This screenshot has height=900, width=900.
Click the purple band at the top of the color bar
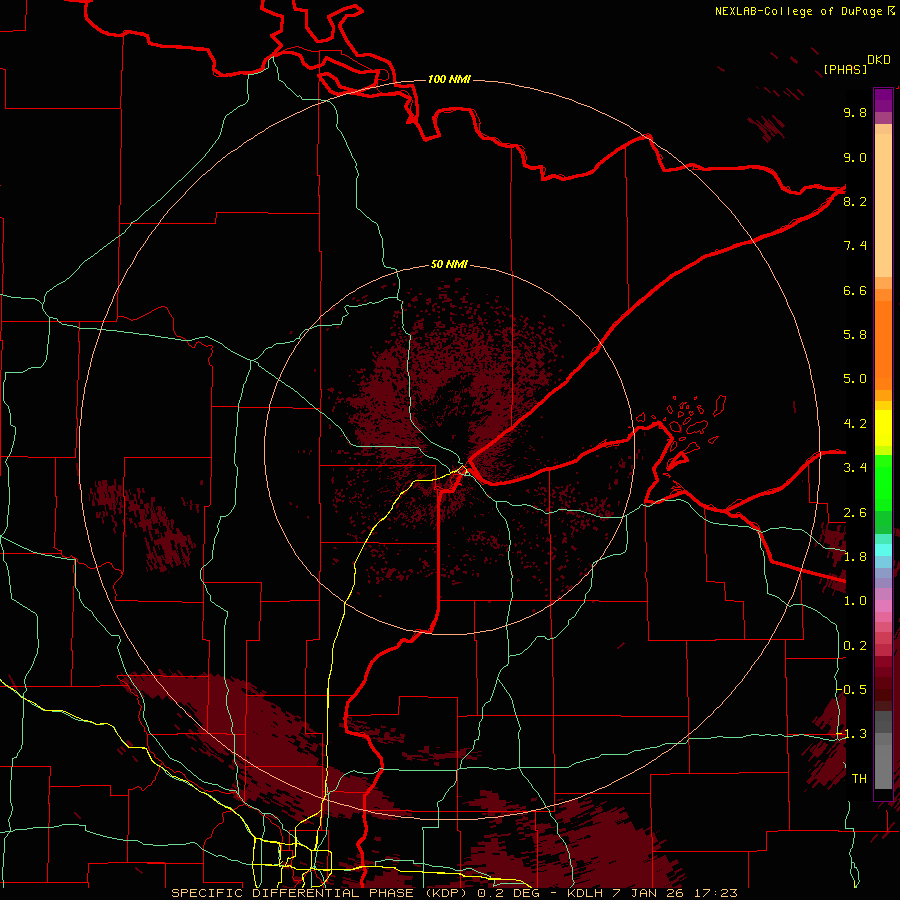coord(883,100)
